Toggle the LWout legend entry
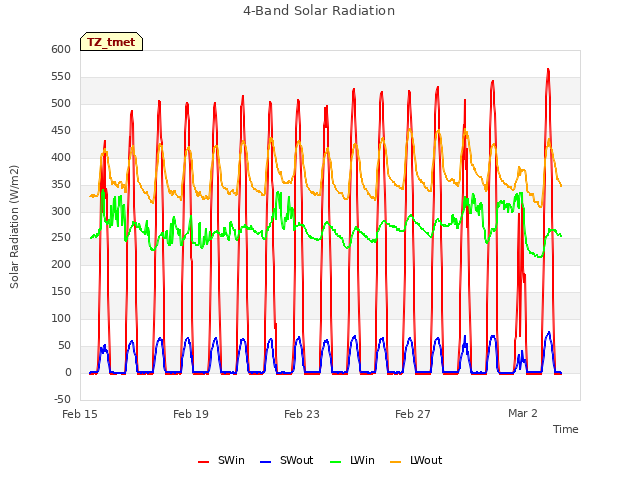The image size is (640, 480). 416,460
